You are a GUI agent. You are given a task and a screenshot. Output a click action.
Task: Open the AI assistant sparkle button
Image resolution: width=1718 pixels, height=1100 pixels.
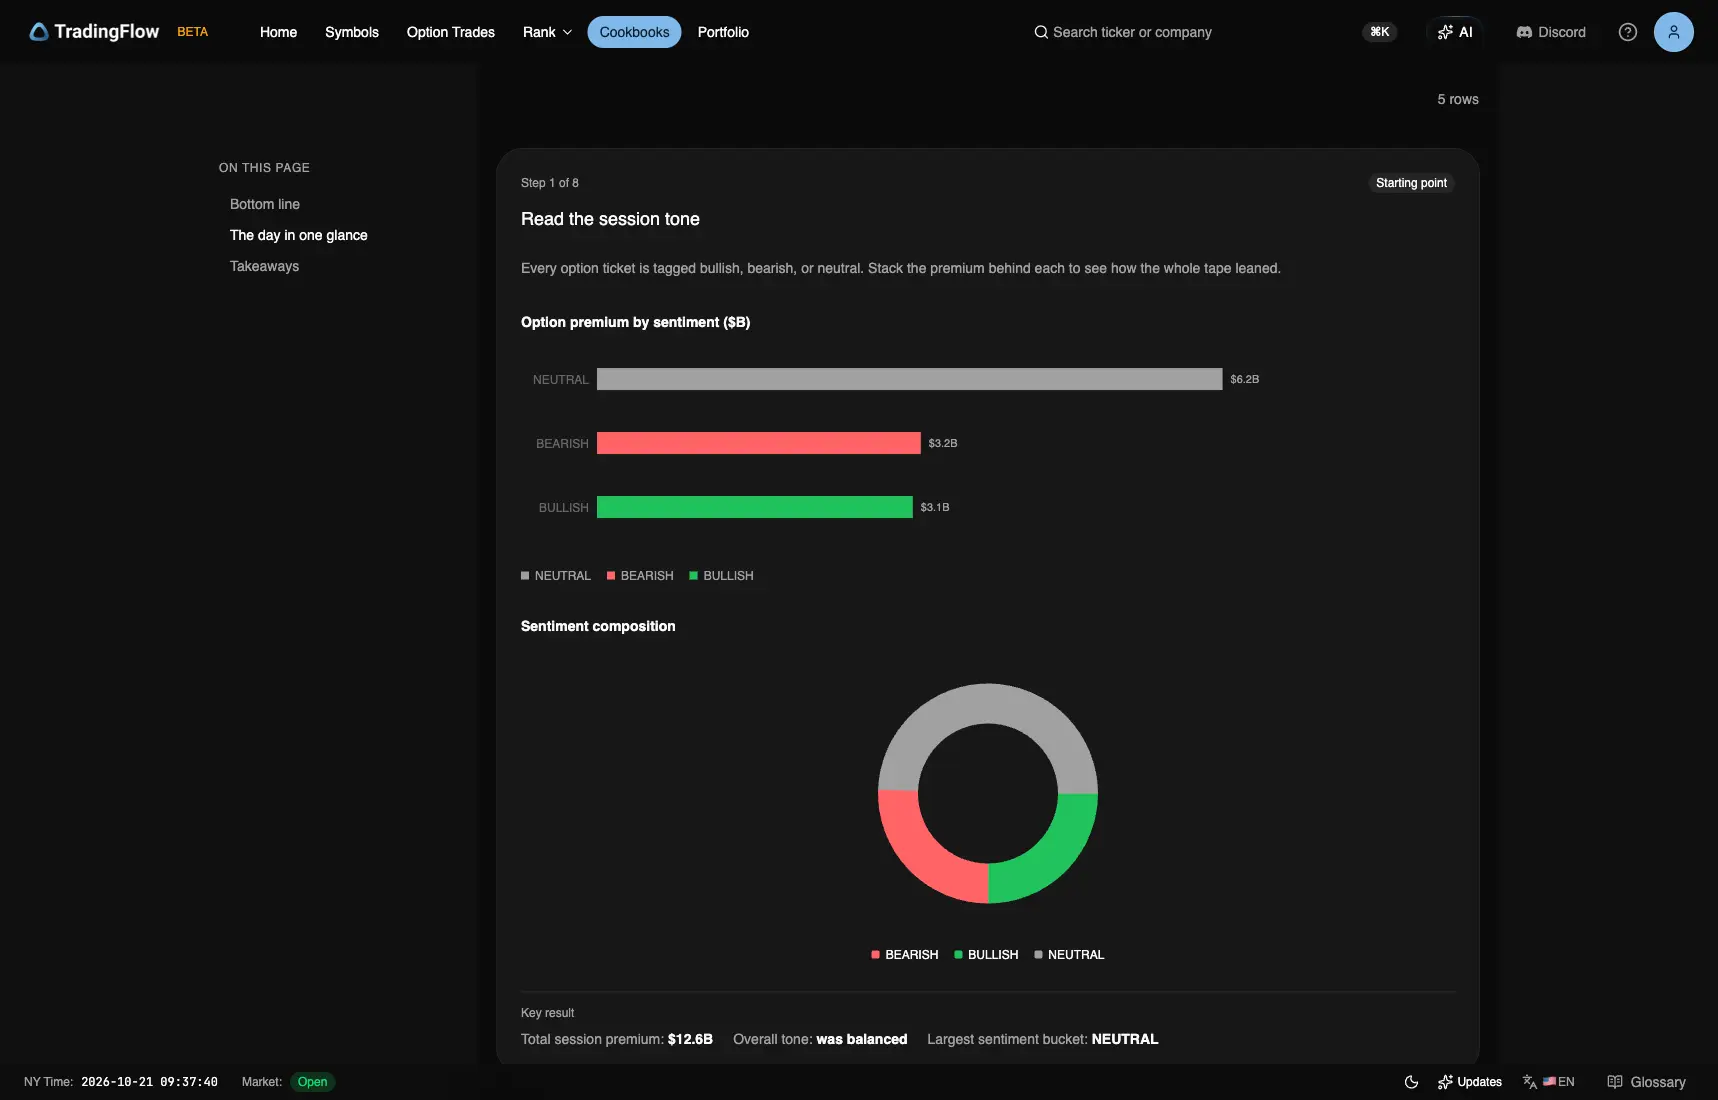pos(1455,32)
